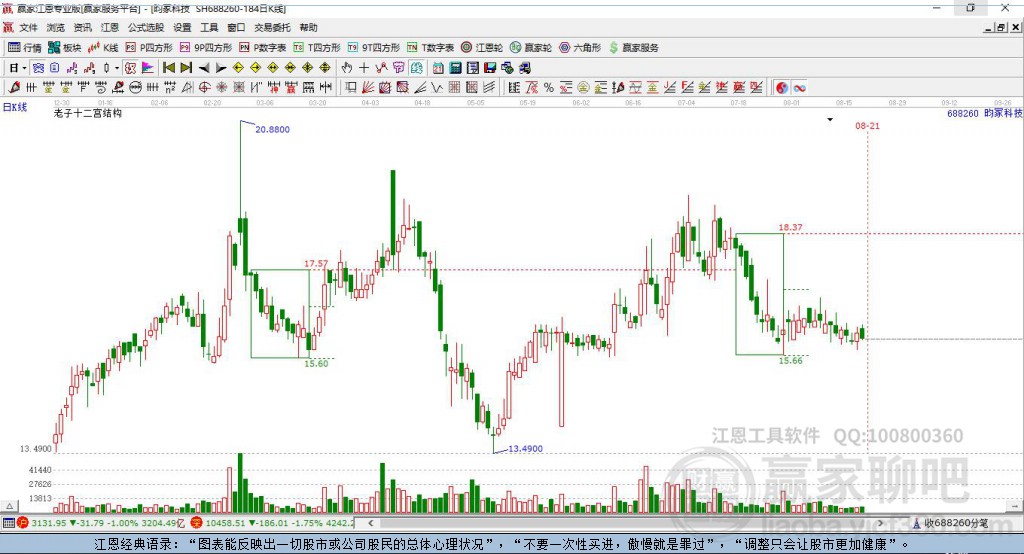Select the Gann fan lines tool

368,87
